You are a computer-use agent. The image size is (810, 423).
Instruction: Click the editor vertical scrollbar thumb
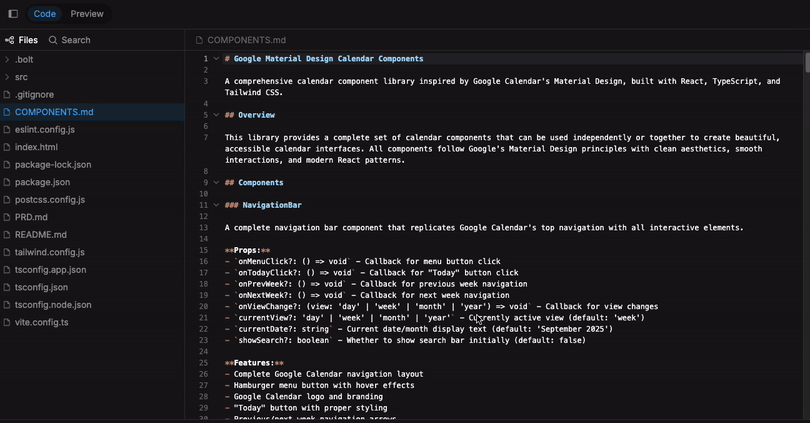tap(807, 62)
